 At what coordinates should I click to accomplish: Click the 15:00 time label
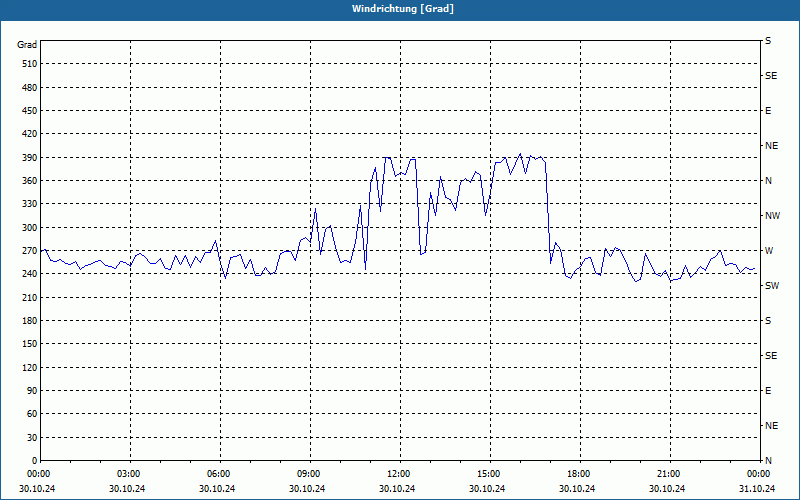click(x=488, y=474)
